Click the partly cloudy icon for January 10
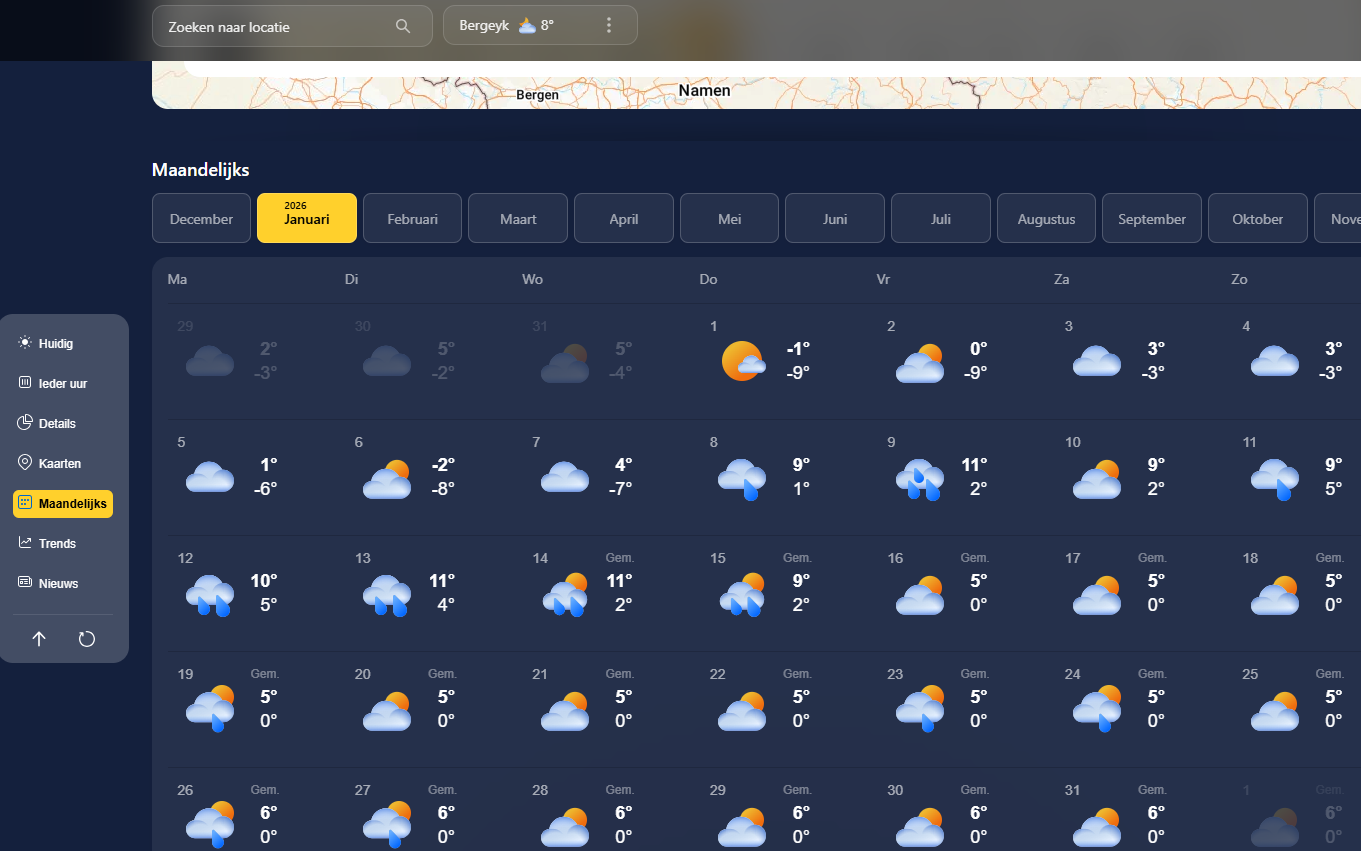Viewport: 1361px width, 851px height. pos(1097,479)
